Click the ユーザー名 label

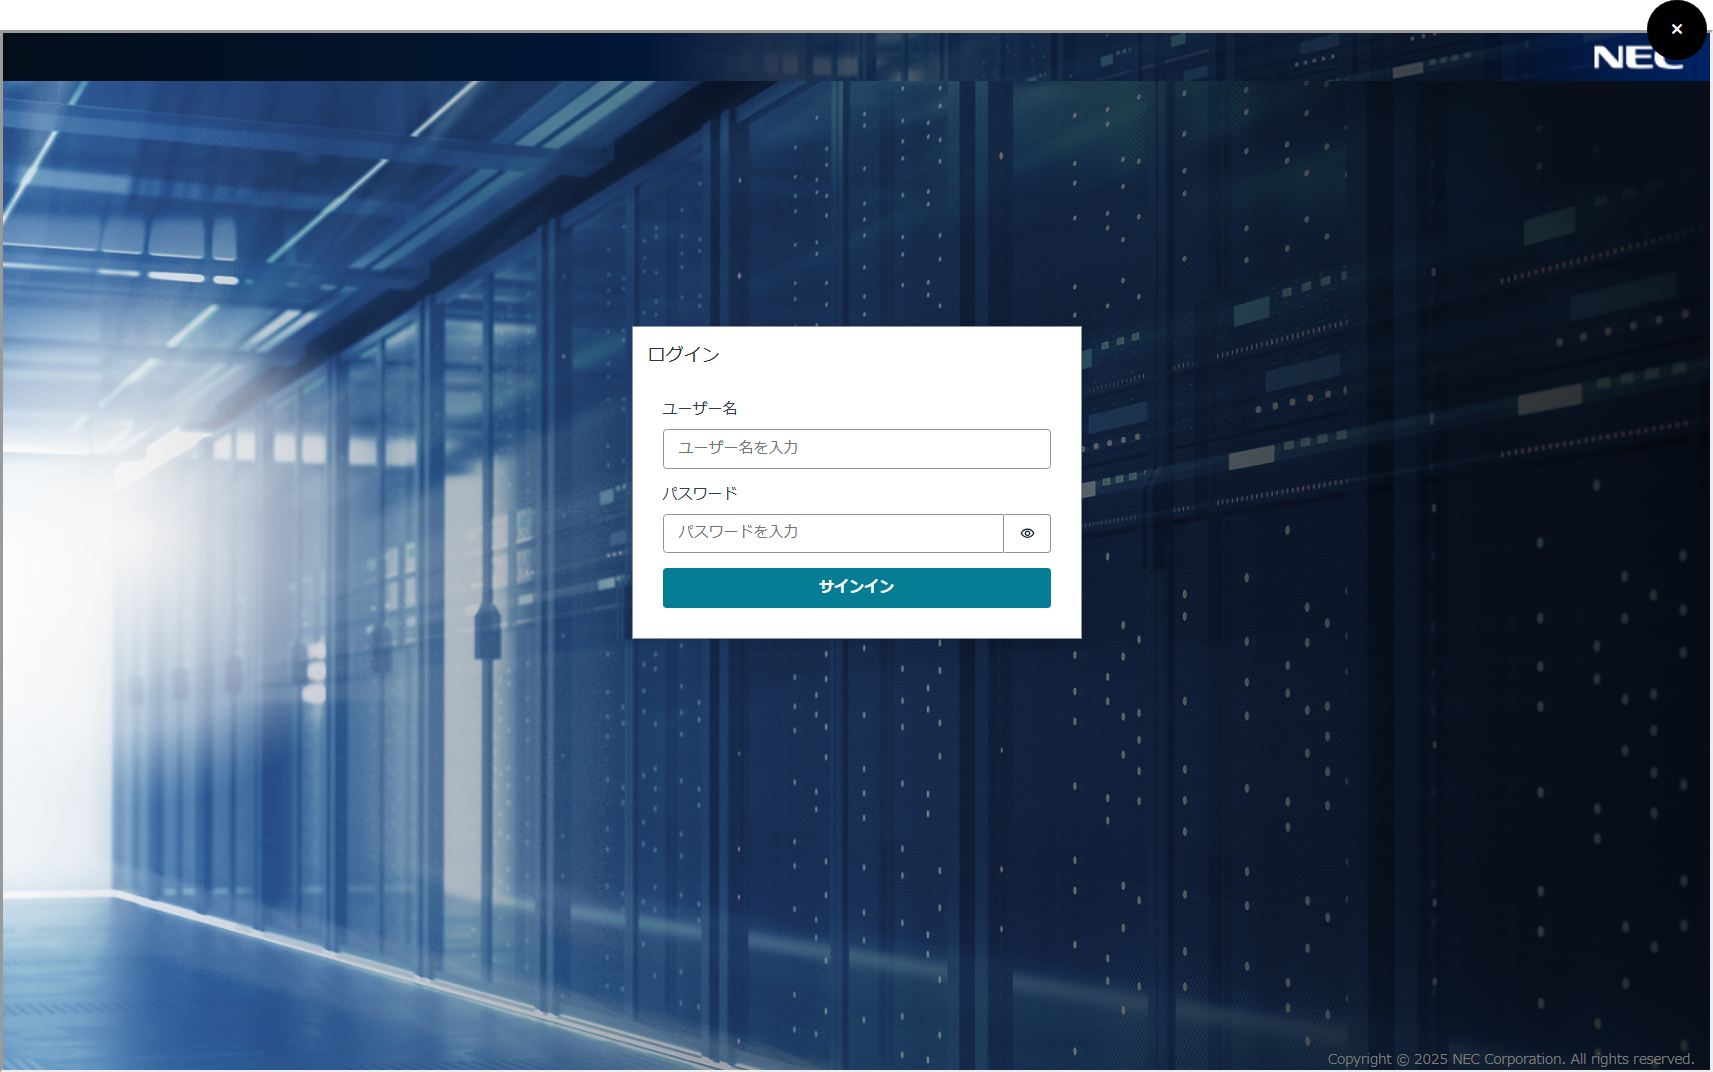pyautogui.click(x=700, y=408)
